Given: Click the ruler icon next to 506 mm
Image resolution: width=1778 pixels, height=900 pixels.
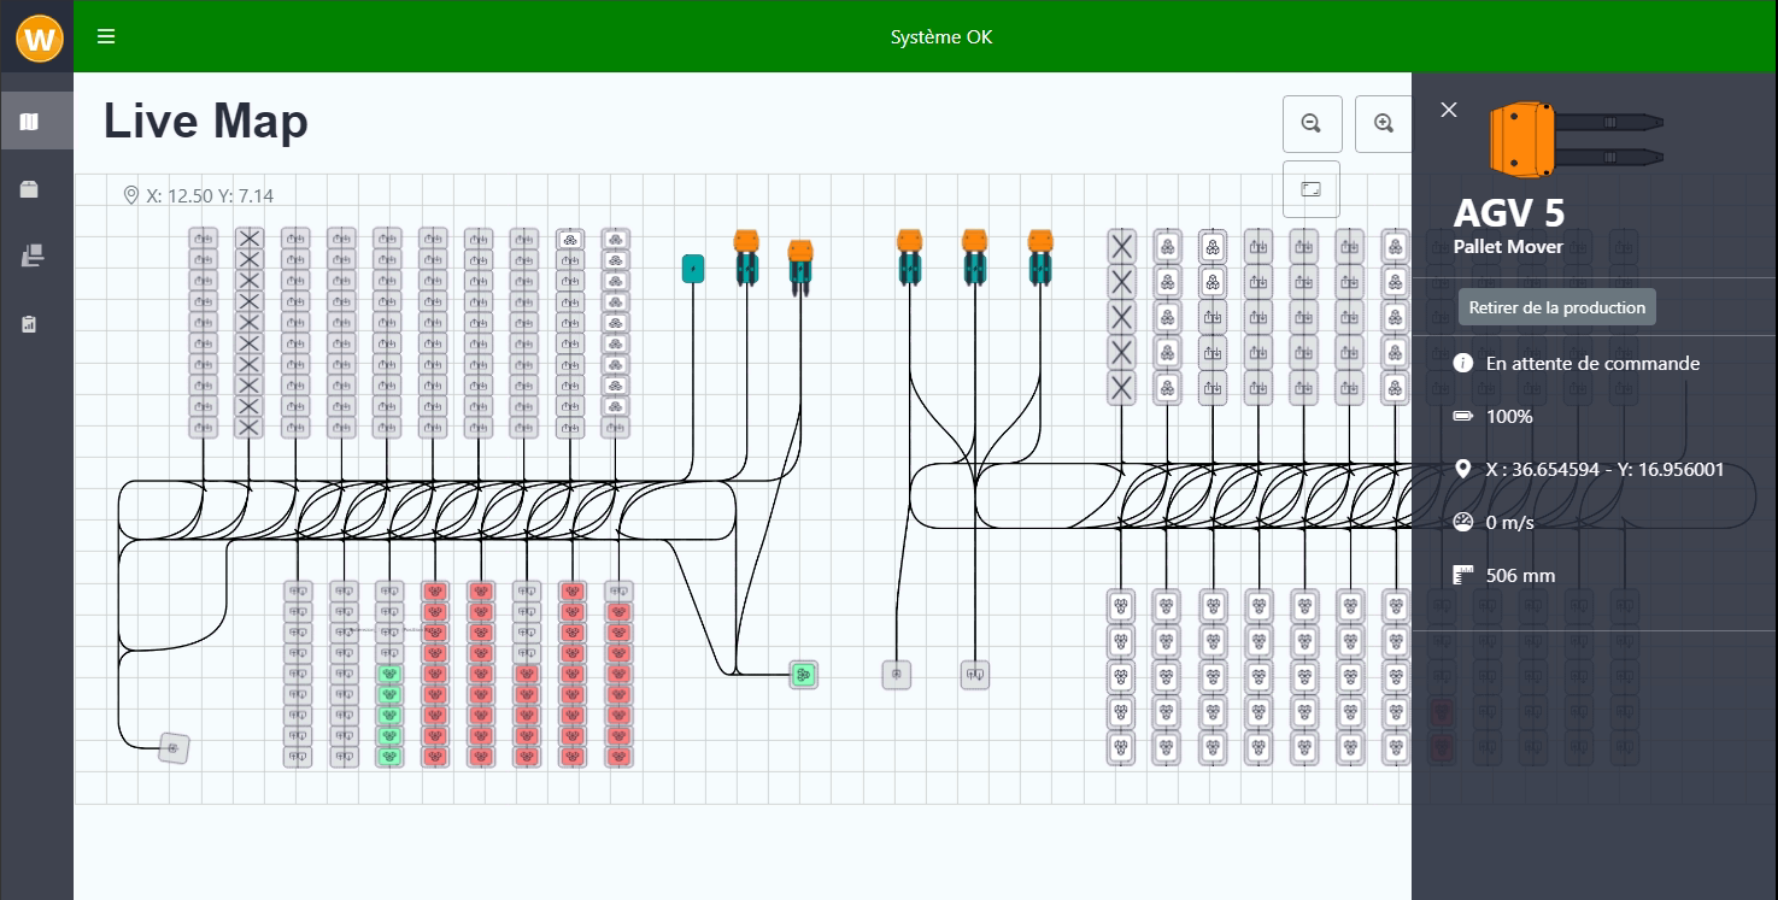Looking at the screenshot, I should point(1462,574).
